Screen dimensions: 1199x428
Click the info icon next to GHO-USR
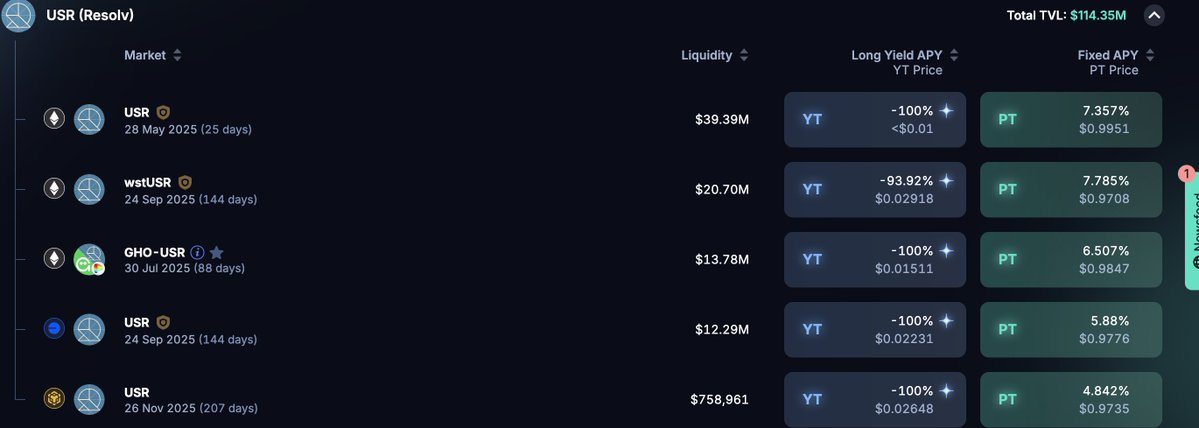pos(197,253)
